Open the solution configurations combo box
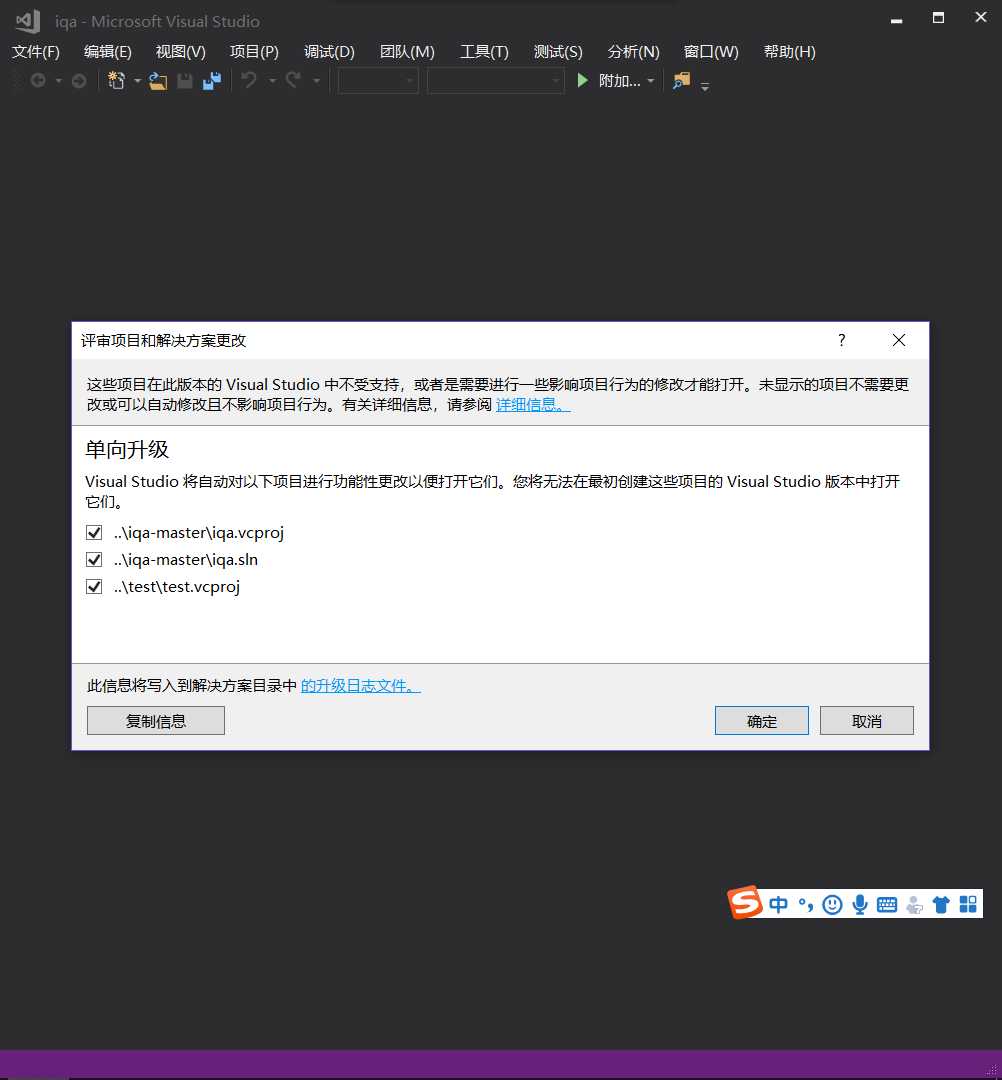The height and width of the screenshot is (1080, 1002). [x=378, y=81]
